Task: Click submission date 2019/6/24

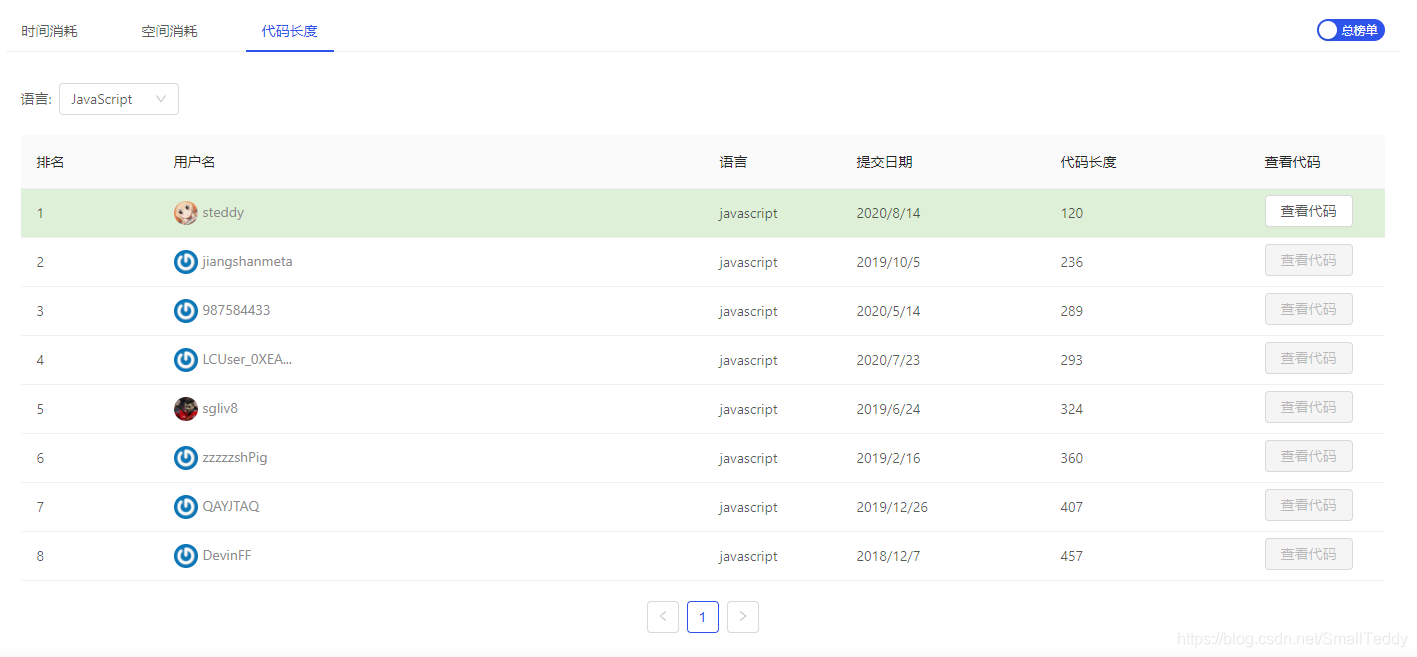Action: 888,410
